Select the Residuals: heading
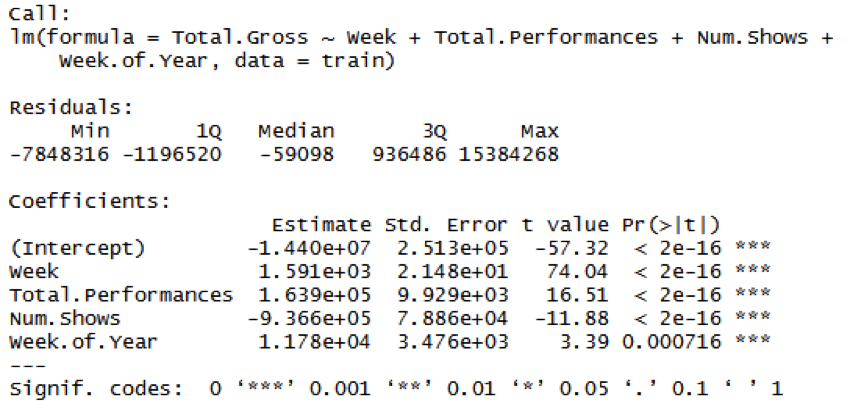The width and height of the screenshot is (855, 418). point(70,107)
